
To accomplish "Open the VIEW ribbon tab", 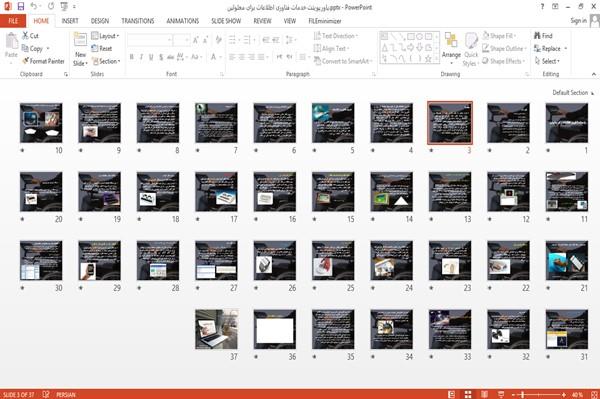I will click(x=290, y=21).
